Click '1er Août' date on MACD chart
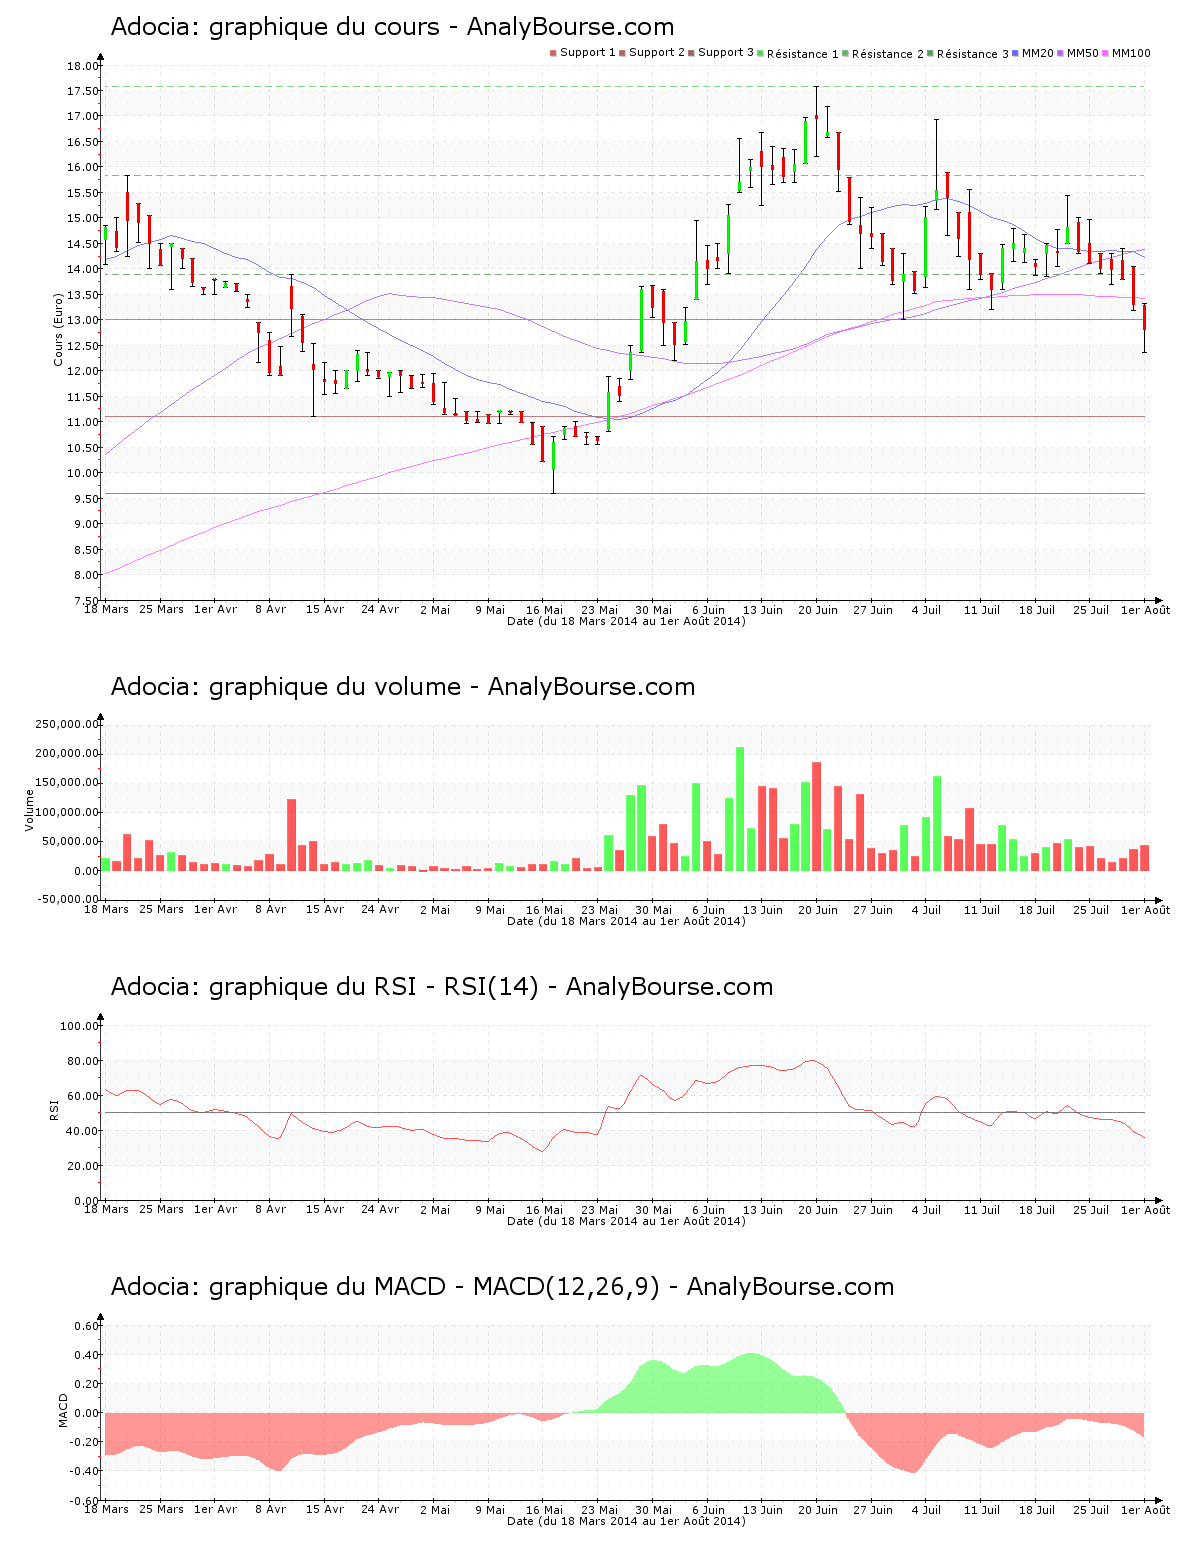 (1145, 1510)
